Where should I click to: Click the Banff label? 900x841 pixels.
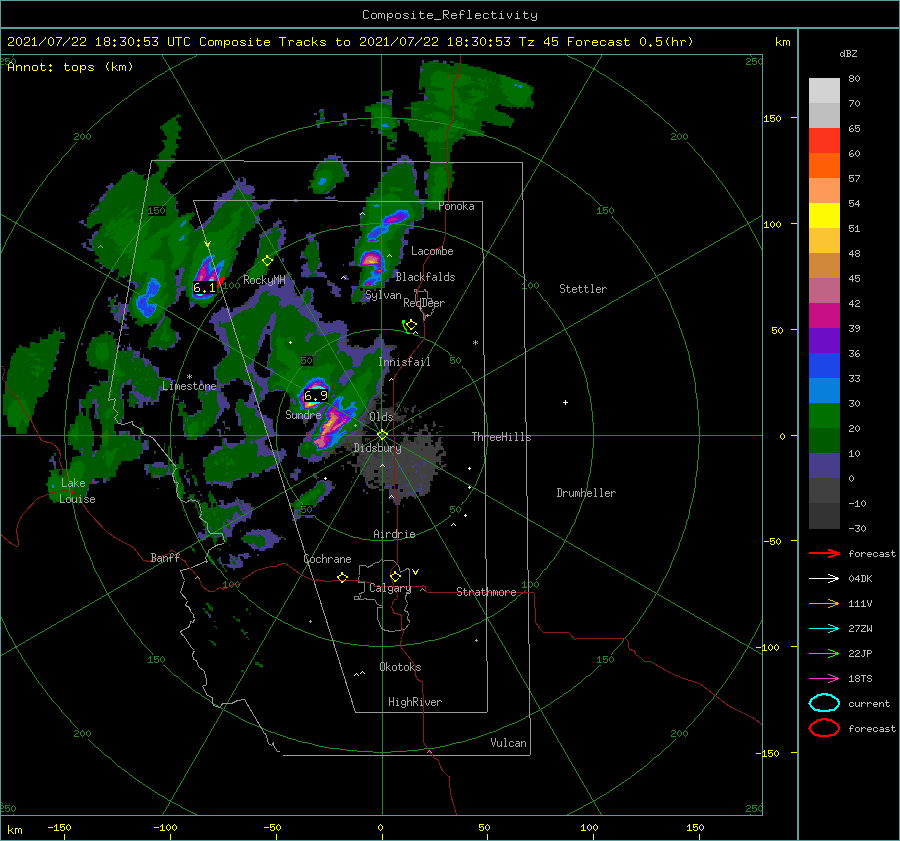(165, 557)
